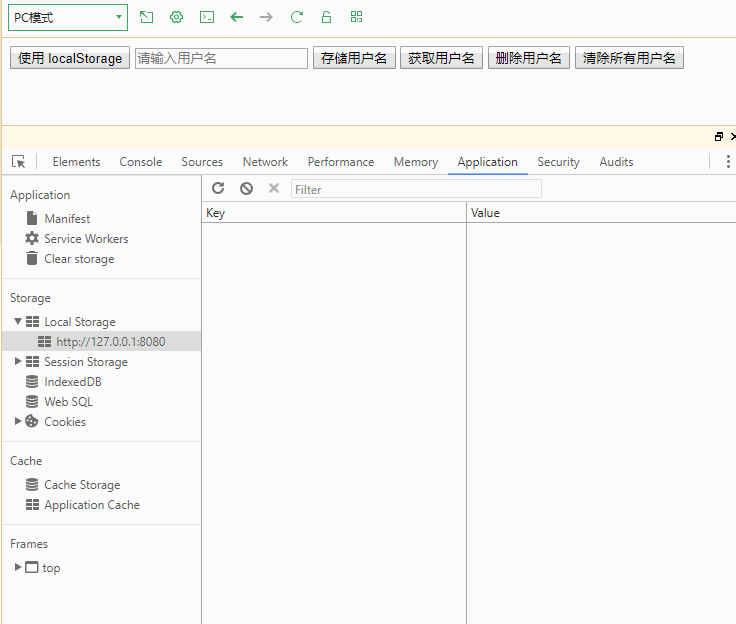Click the 使用 localStorage button
This screenshot has height=624, width=736.
tap(70, 58)
